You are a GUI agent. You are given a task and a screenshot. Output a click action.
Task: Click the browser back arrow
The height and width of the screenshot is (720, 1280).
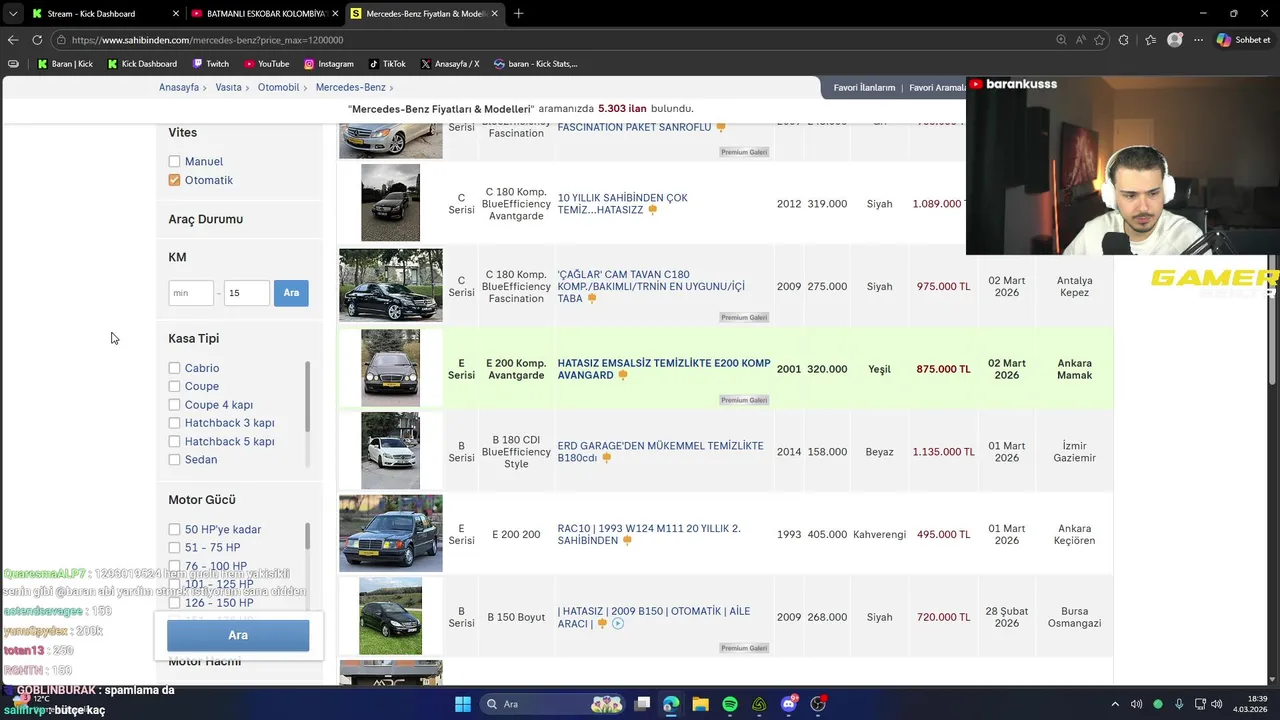click(x=13, y=40)
